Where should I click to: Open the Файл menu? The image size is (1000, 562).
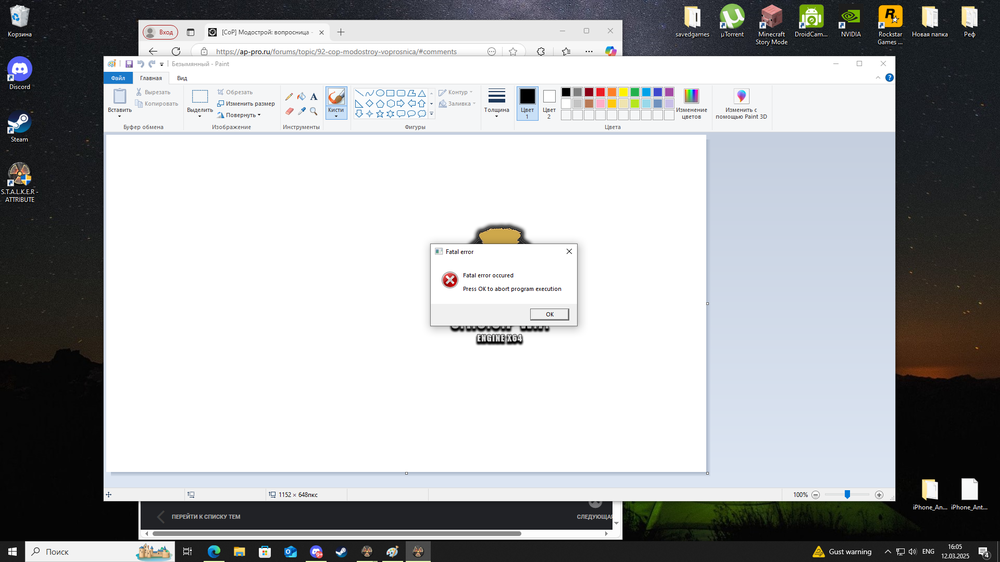coord(118,77)
